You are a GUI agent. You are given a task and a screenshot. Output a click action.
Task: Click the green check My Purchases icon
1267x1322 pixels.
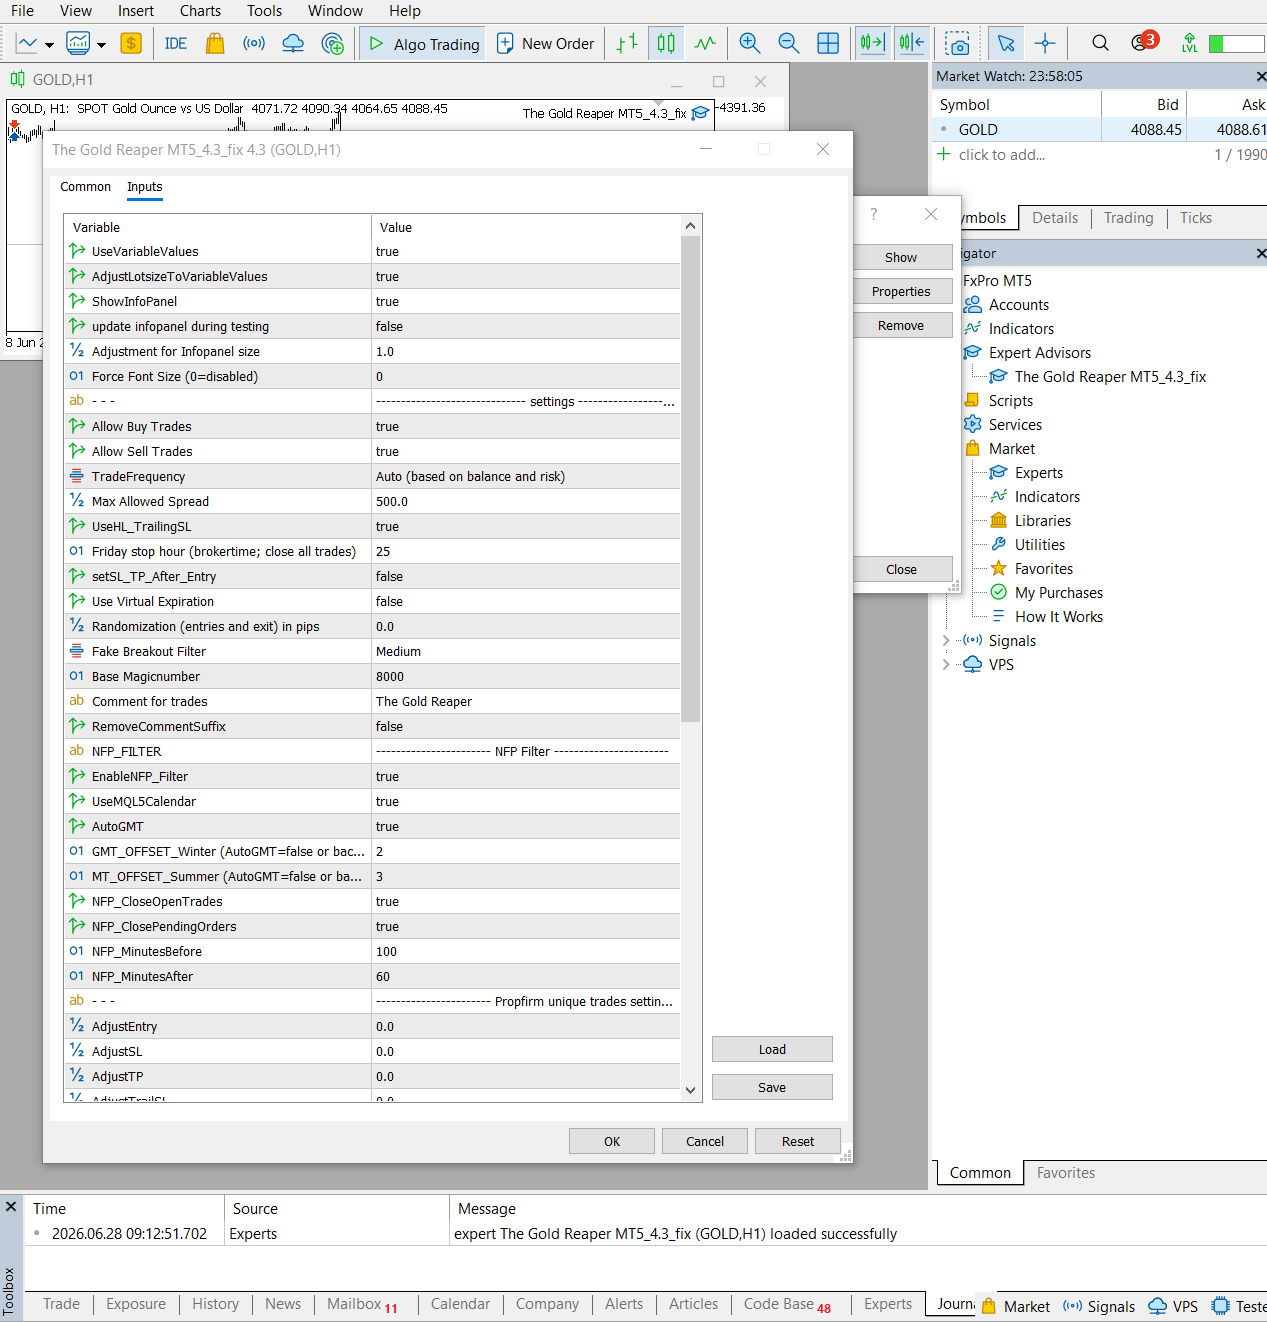pos(998,593)
